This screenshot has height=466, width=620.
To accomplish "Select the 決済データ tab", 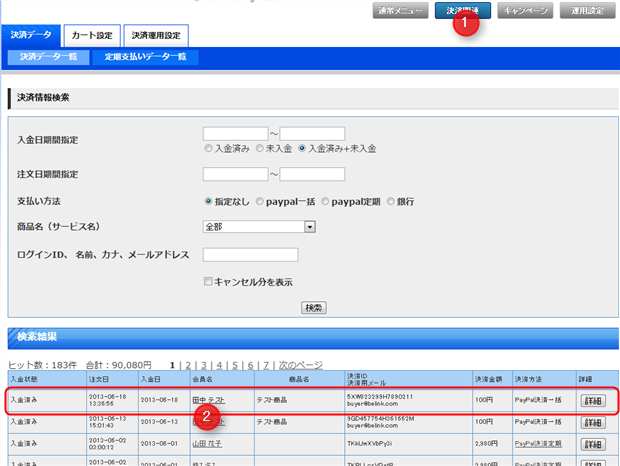I will pyautogui.click(x=32, y=36).
